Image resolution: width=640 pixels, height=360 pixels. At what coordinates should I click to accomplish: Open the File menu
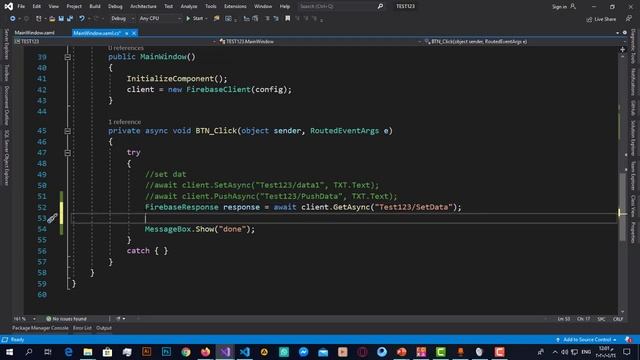pos(21,7)
